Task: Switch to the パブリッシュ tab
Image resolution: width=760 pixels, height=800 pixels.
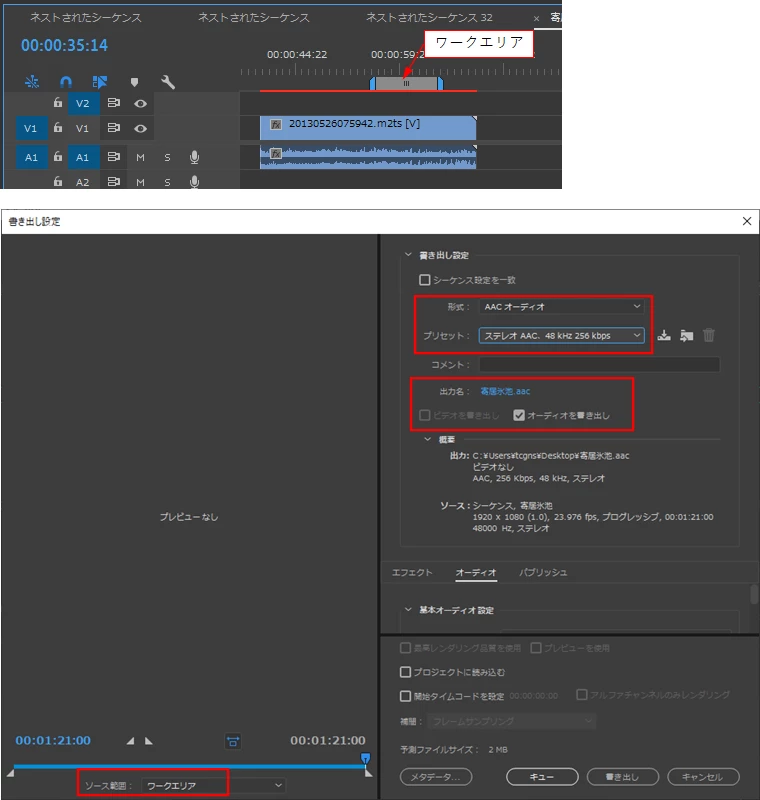Action: click(543, 572)
